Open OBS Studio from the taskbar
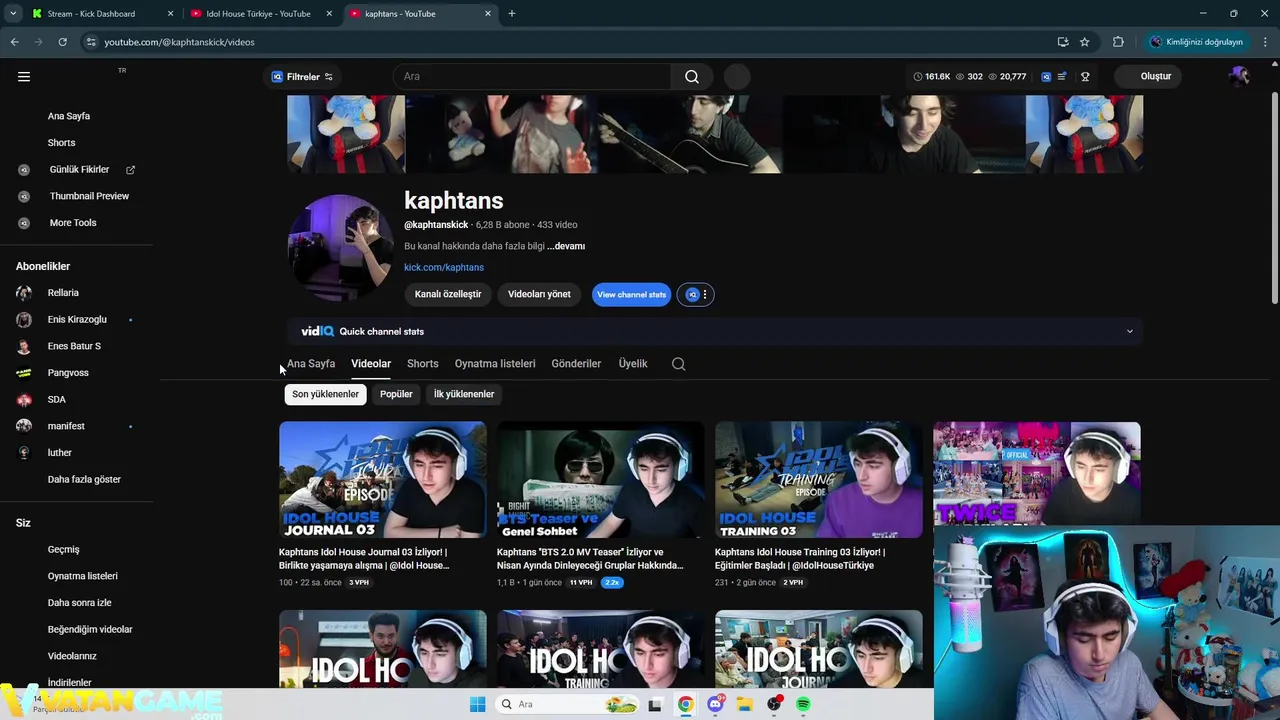 coord(774,705)
